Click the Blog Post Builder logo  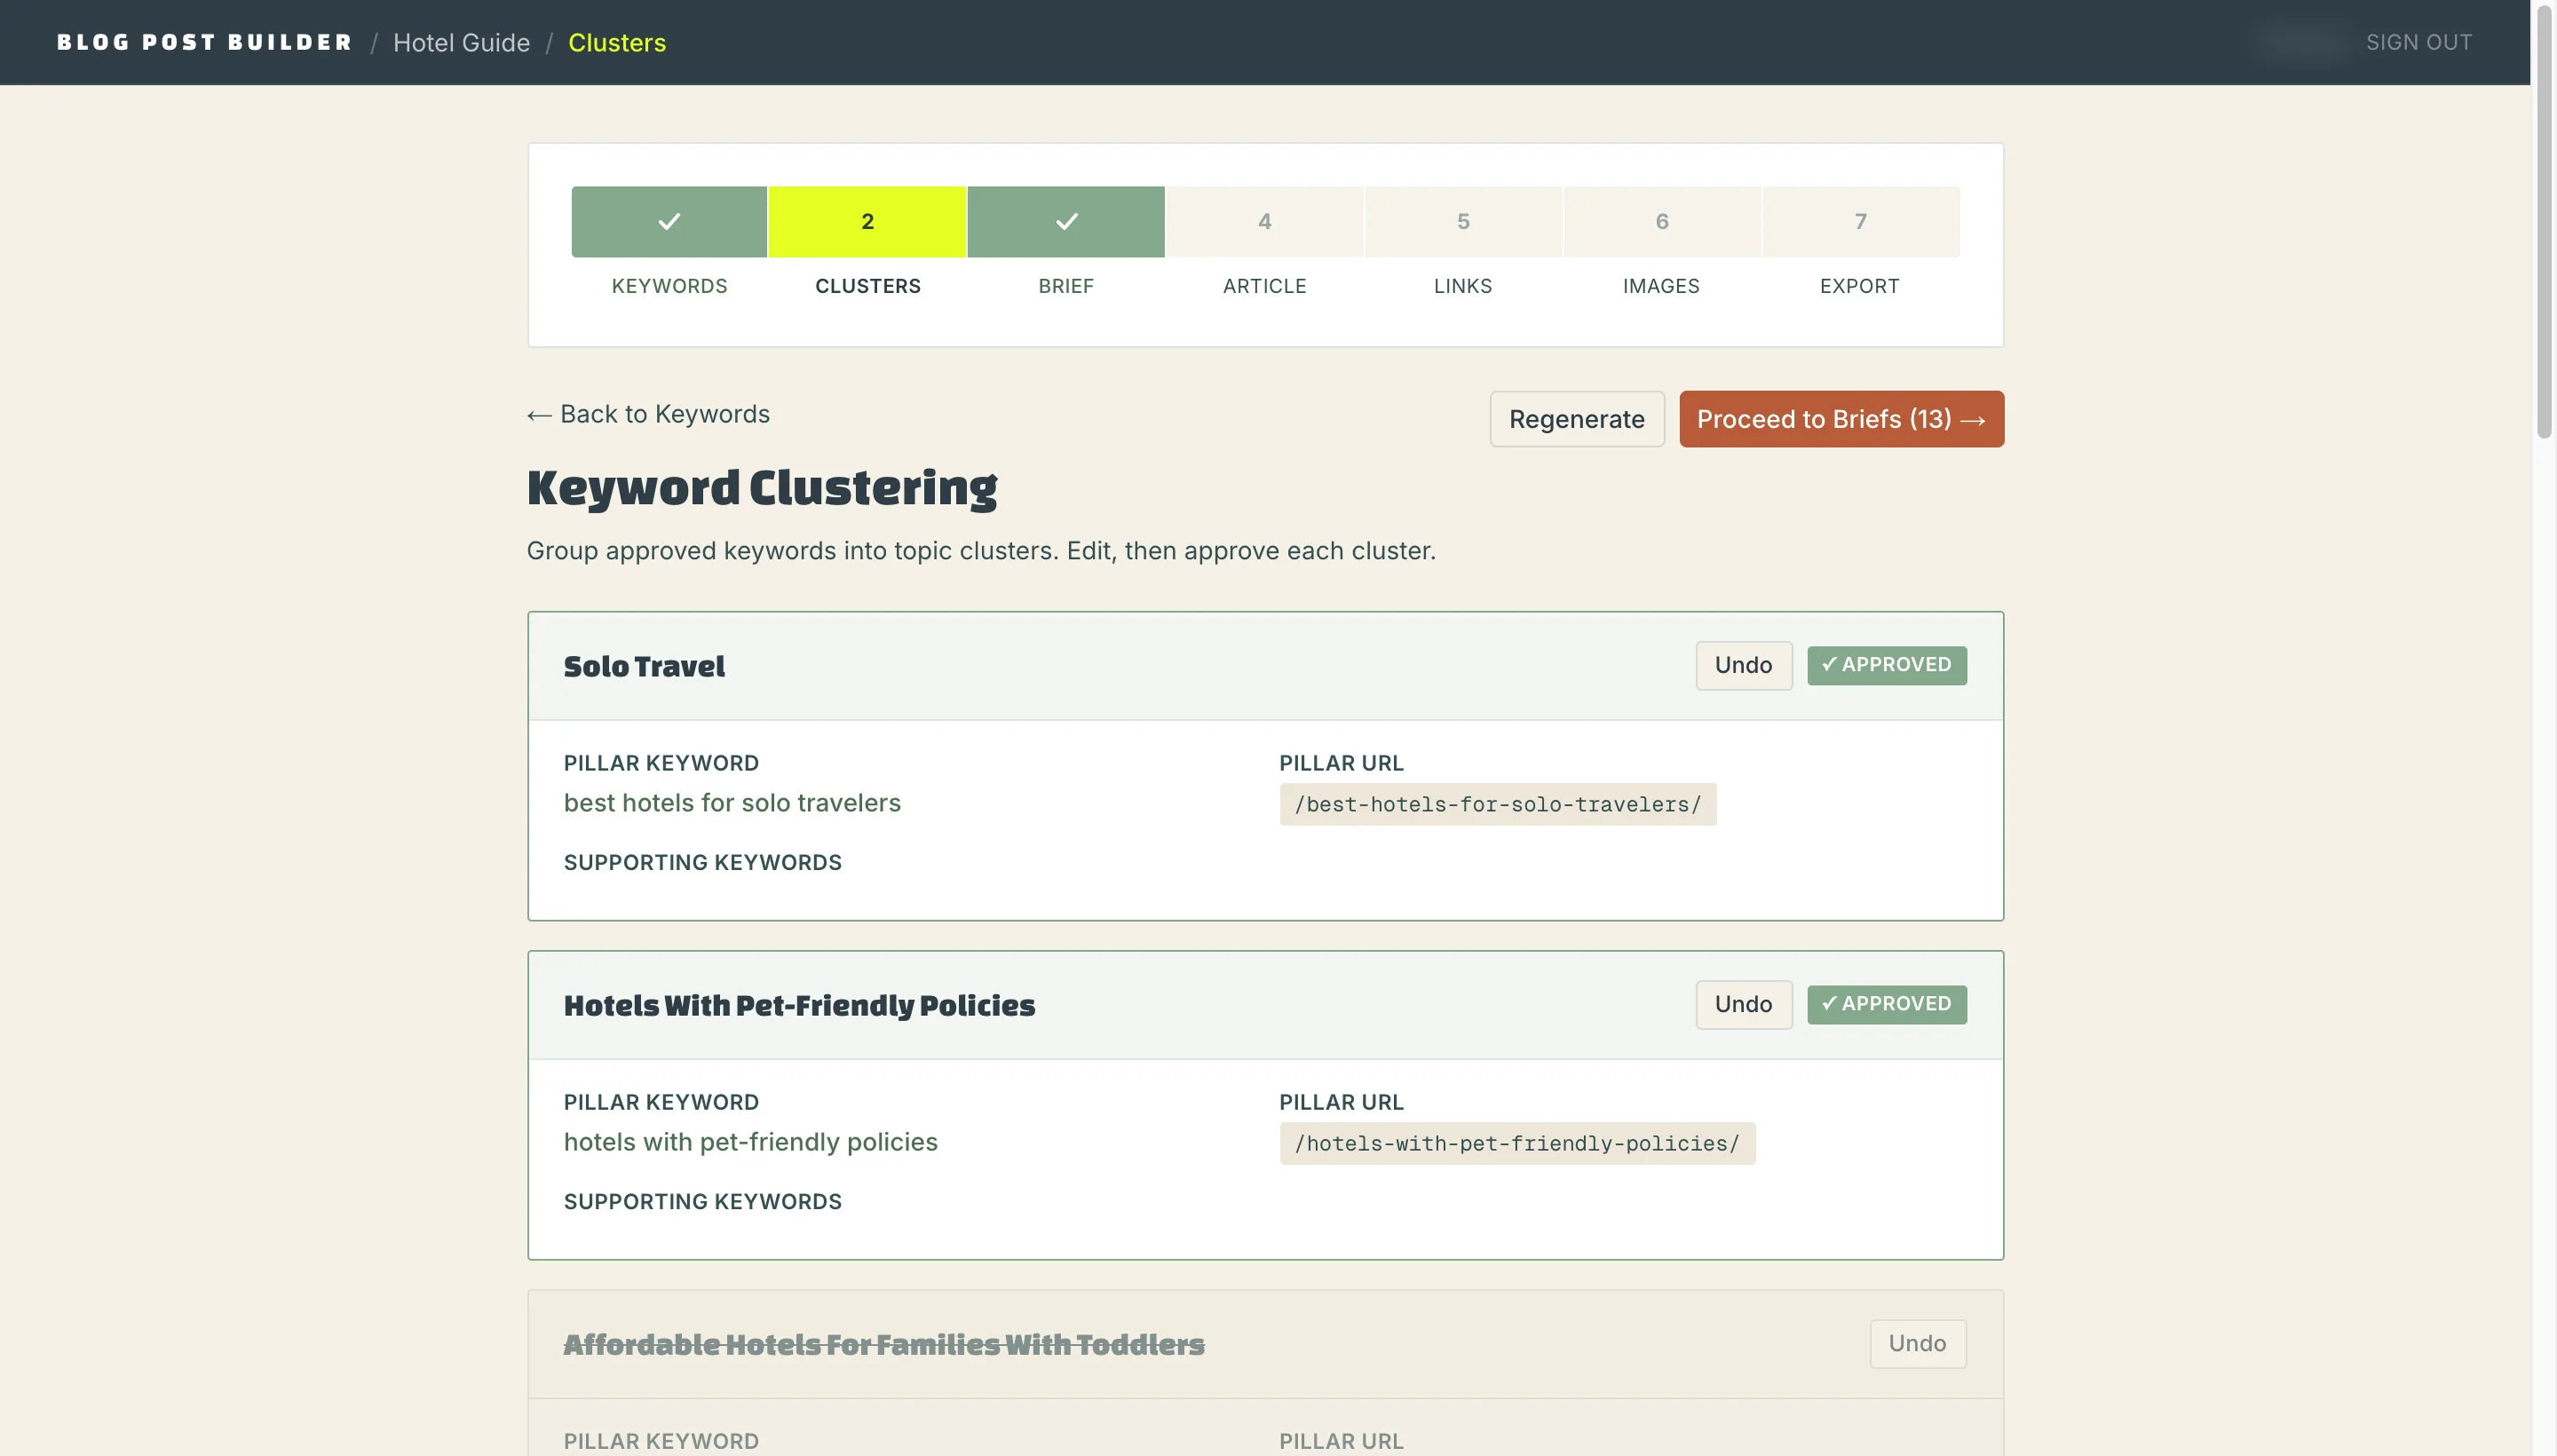(204, 42)
